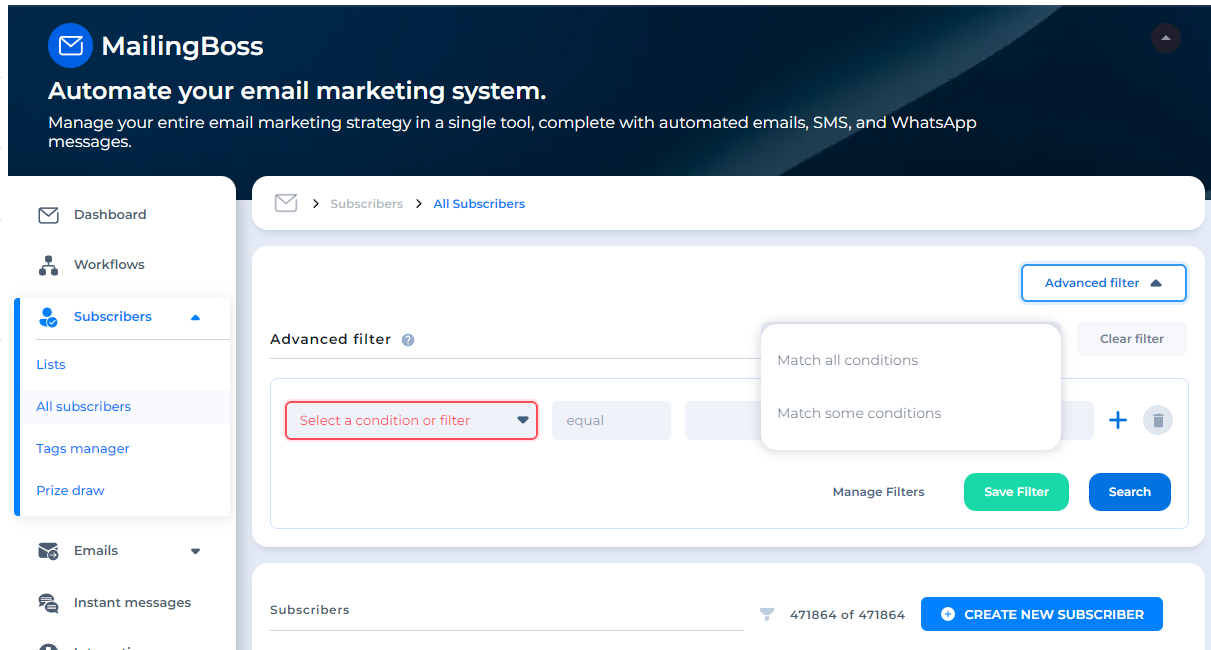The image size is (1211, 650).
Task: Collapse the Subscribers sidebar menu arrow
Action: [x=195, y=317]
